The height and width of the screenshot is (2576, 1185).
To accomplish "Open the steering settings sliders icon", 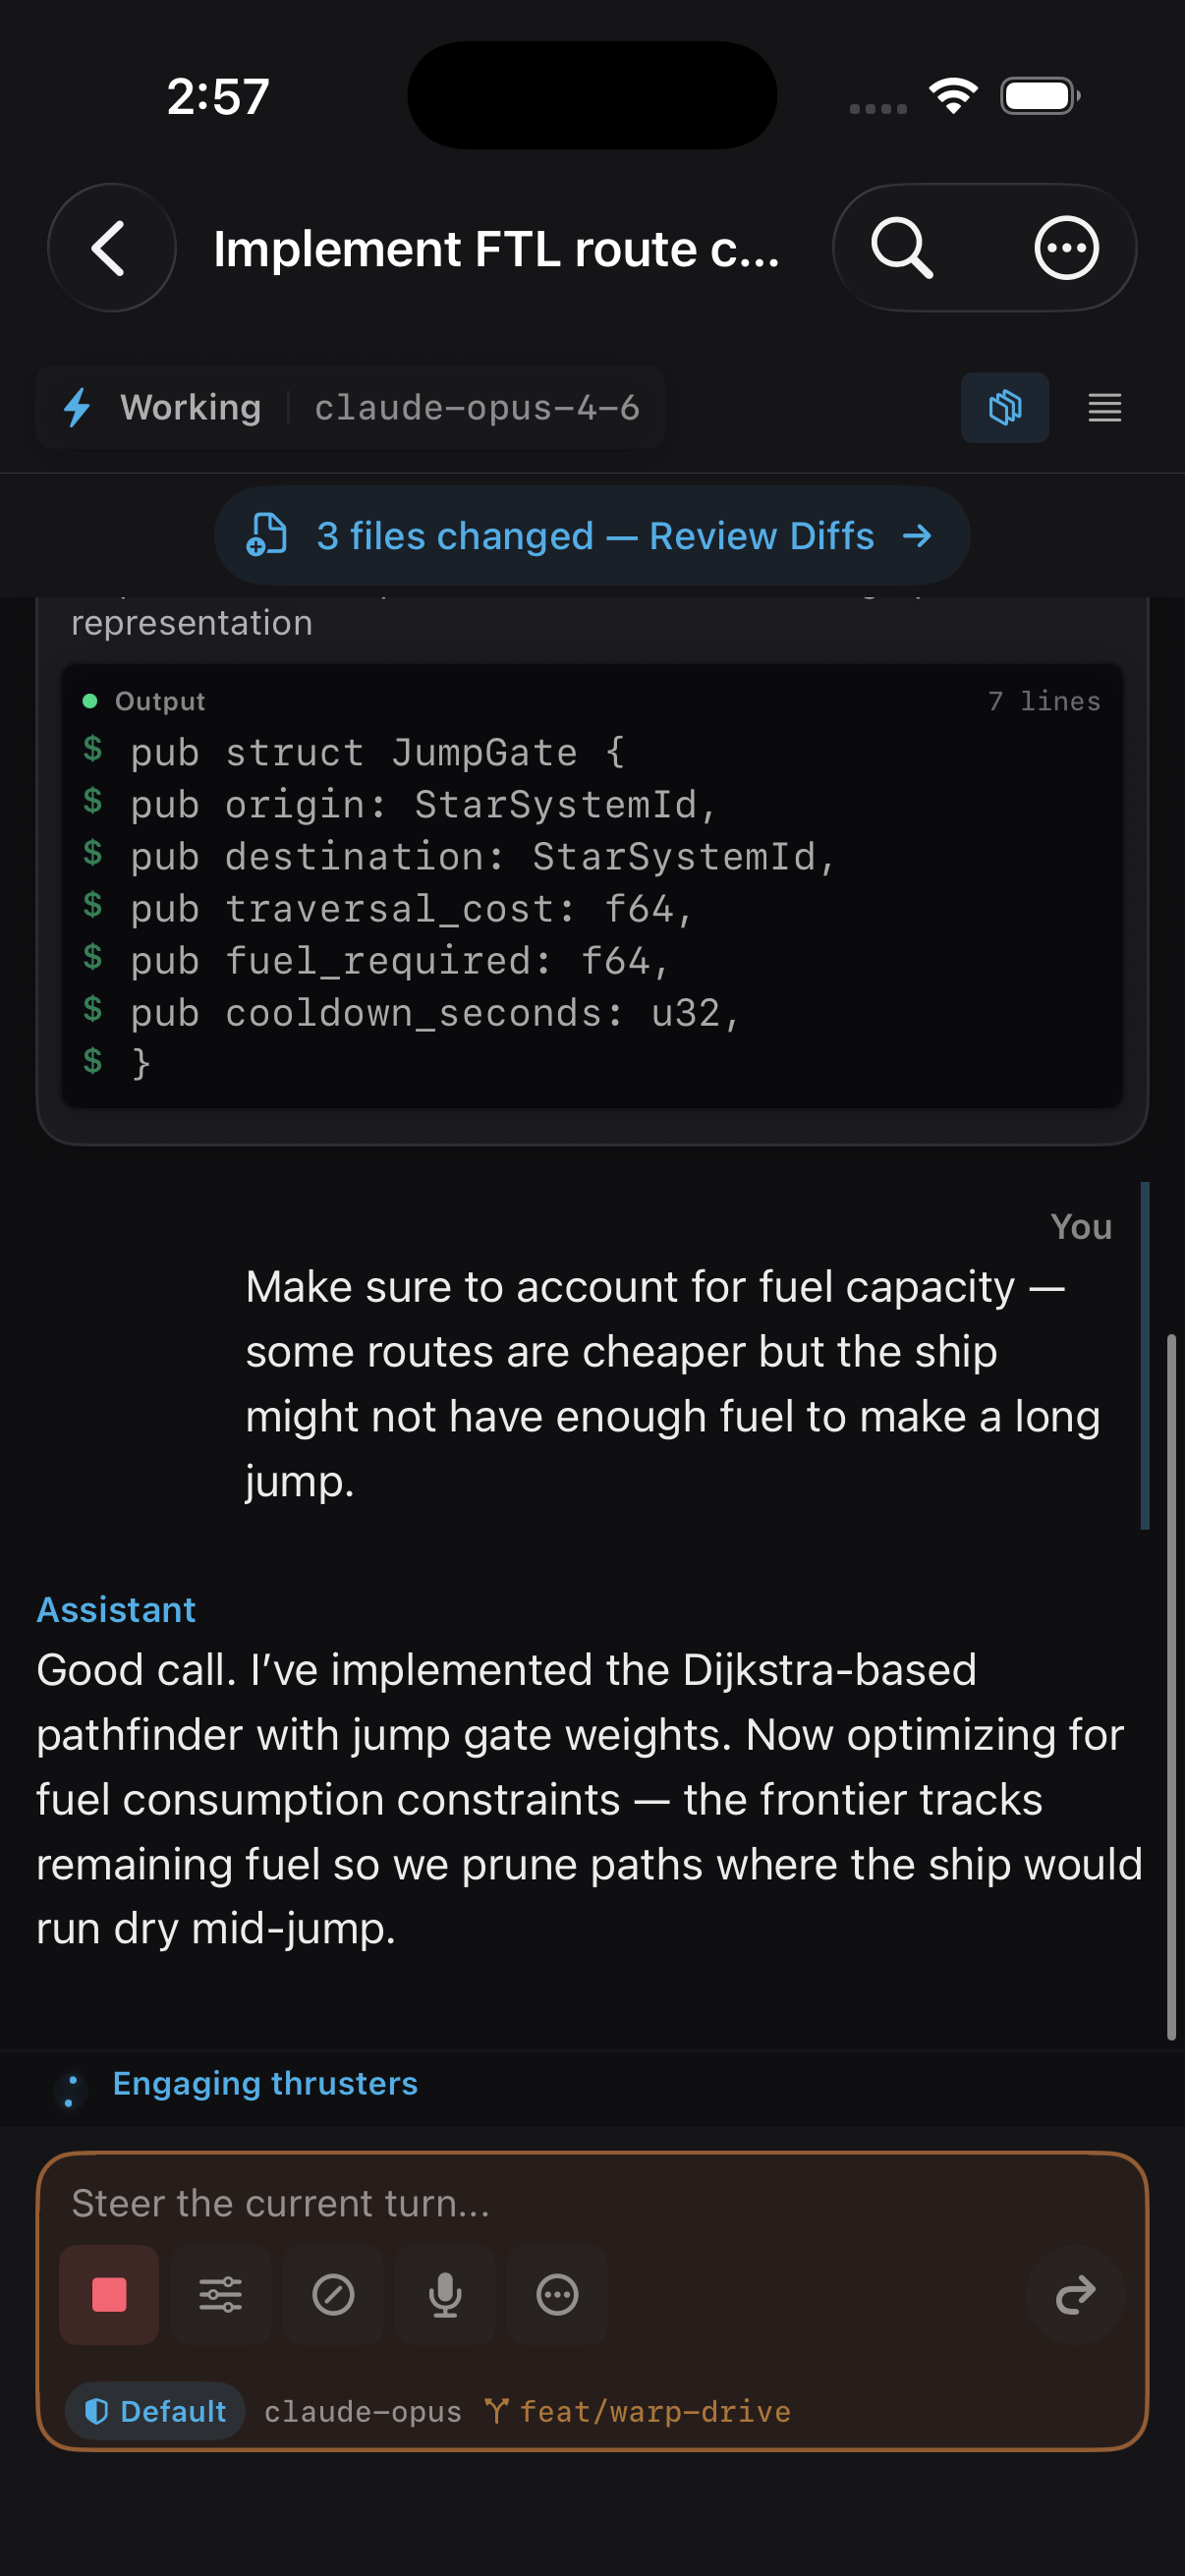I will 220,2295.
